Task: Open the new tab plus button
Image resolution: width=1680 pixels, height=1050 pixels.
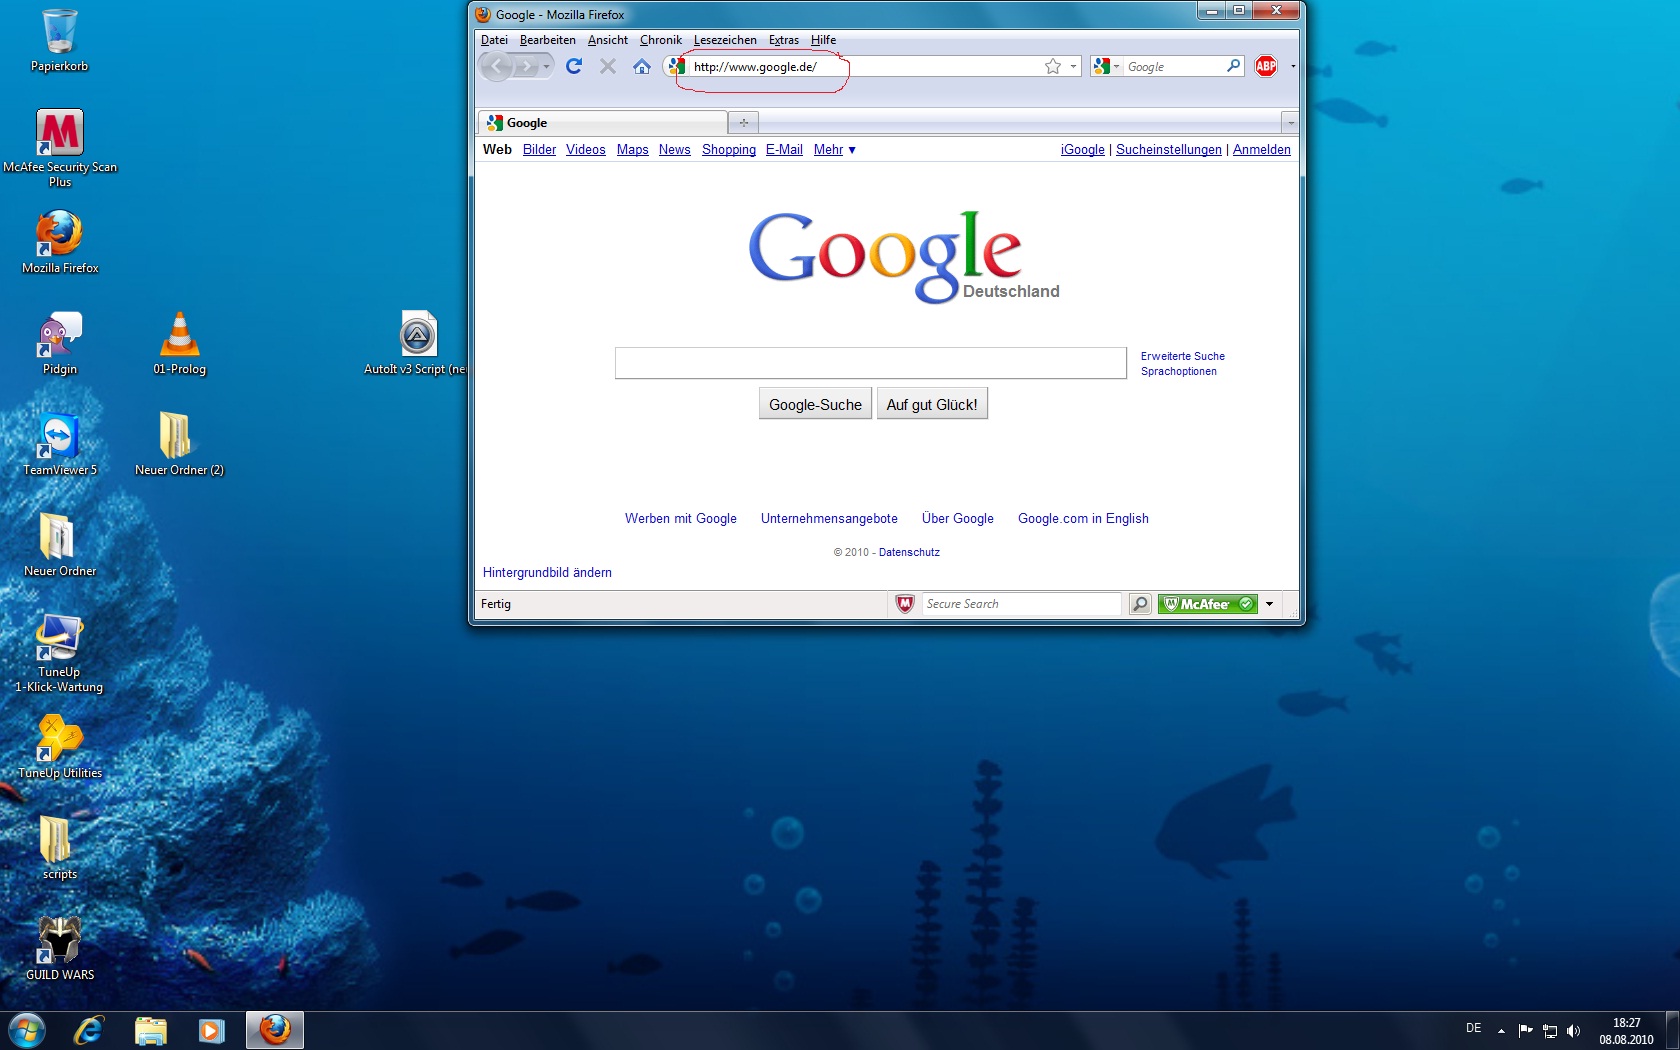Action: coord(743,123)
